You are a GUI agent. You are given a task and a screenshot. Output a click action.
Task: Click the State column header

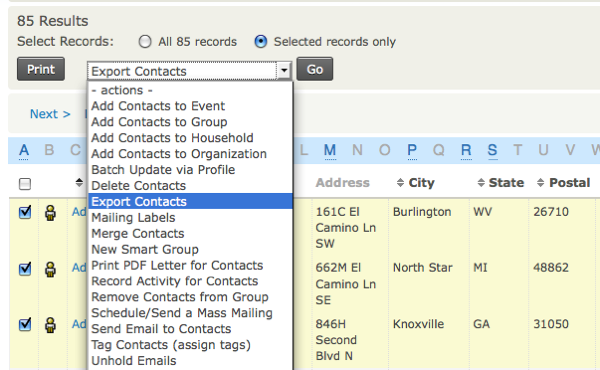(506, 183)
